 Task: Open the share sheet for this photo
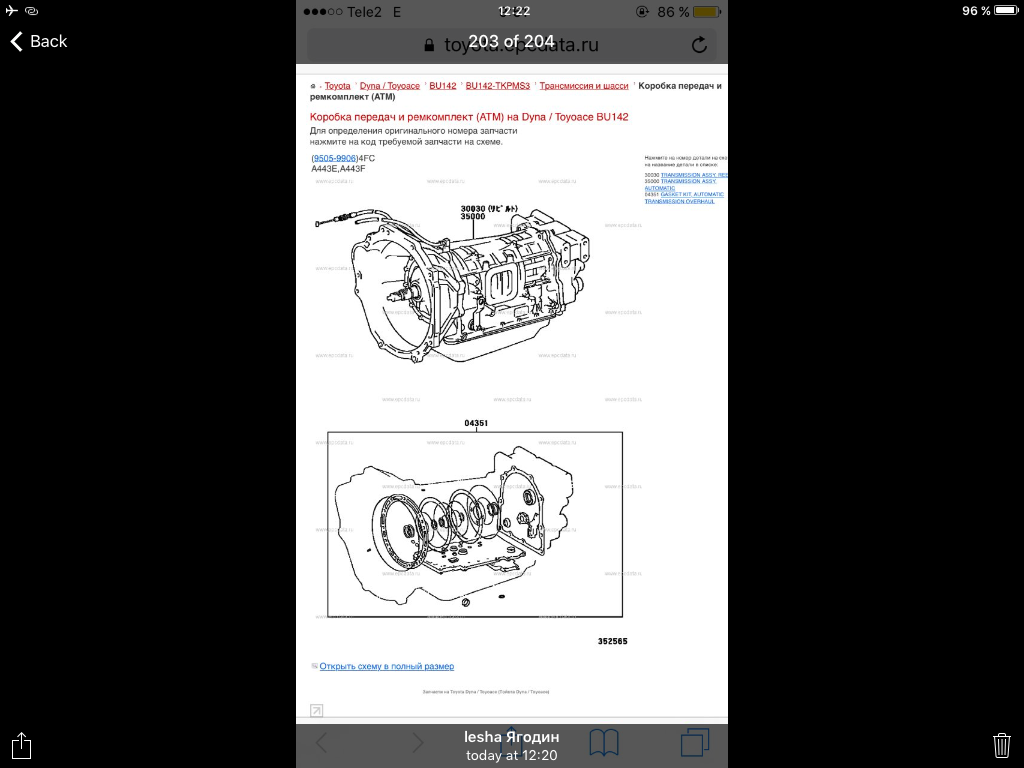(22, 745)
